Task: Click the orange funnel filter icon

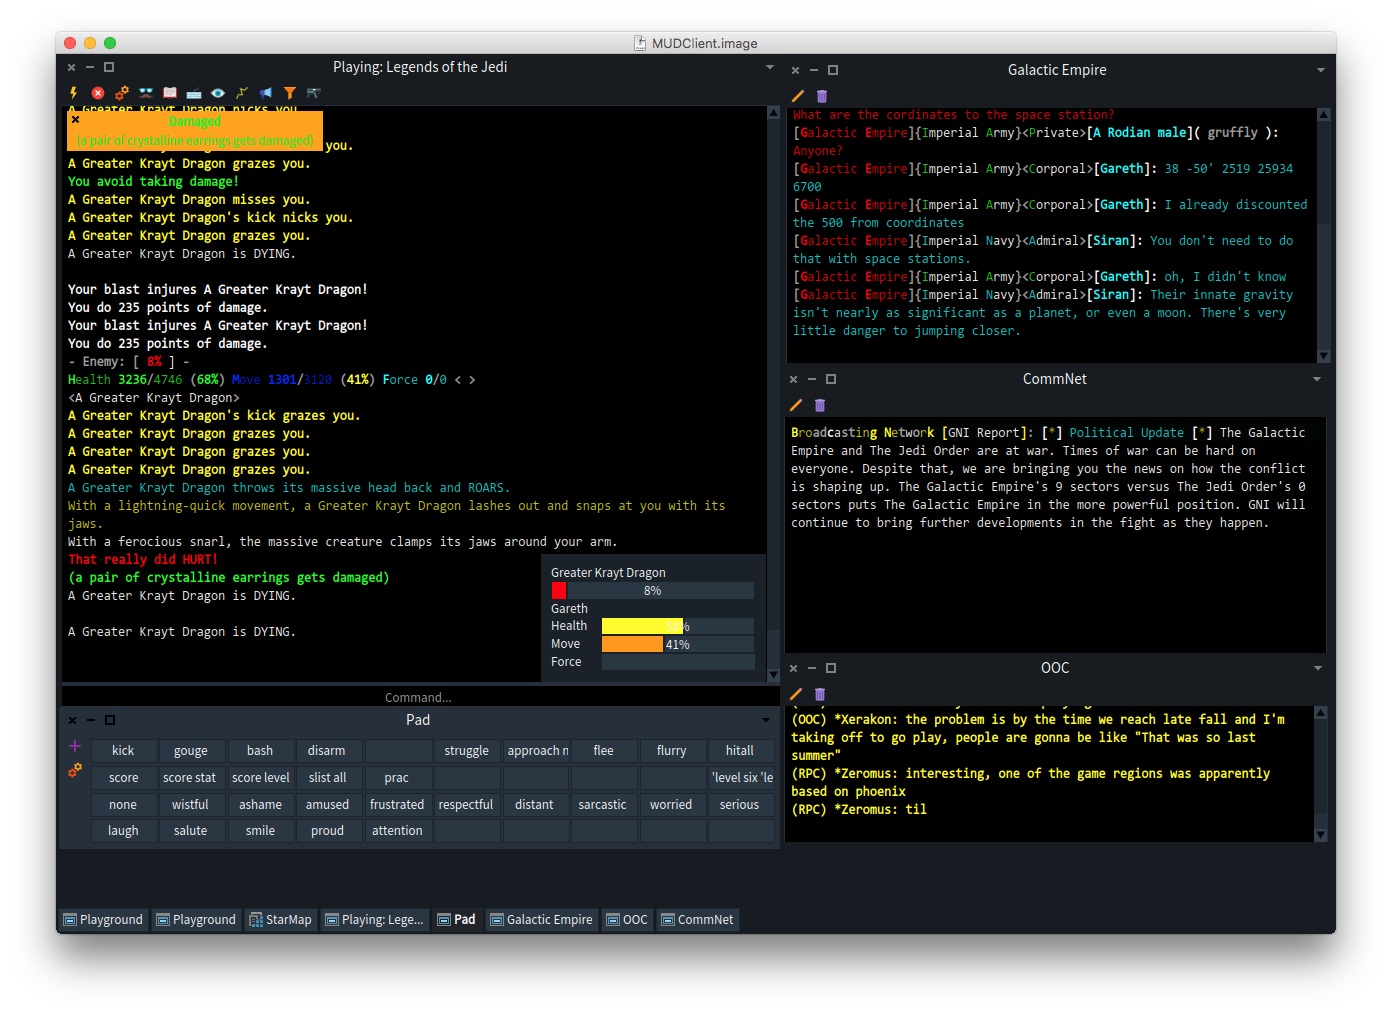Action: click(x=290, y=93)
